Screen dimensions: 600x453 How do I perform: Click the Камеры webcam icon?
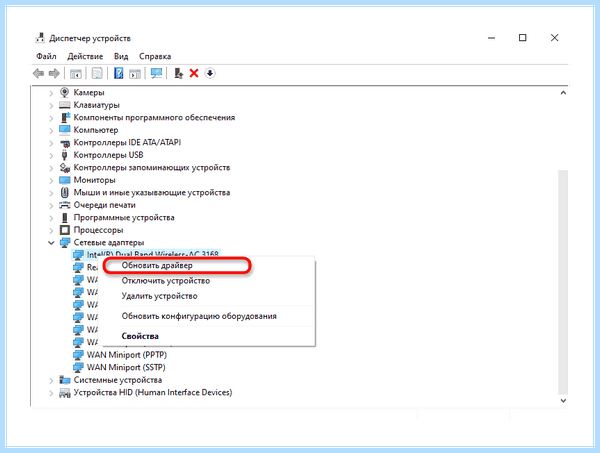pos(65,92)
